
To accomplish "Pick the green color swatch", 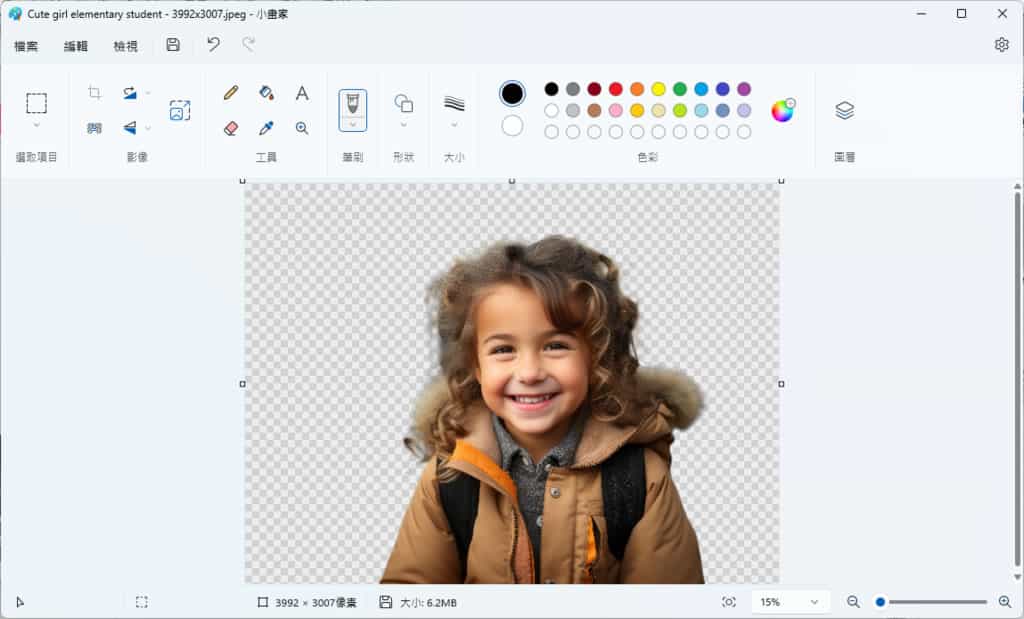I will [680, 89].
